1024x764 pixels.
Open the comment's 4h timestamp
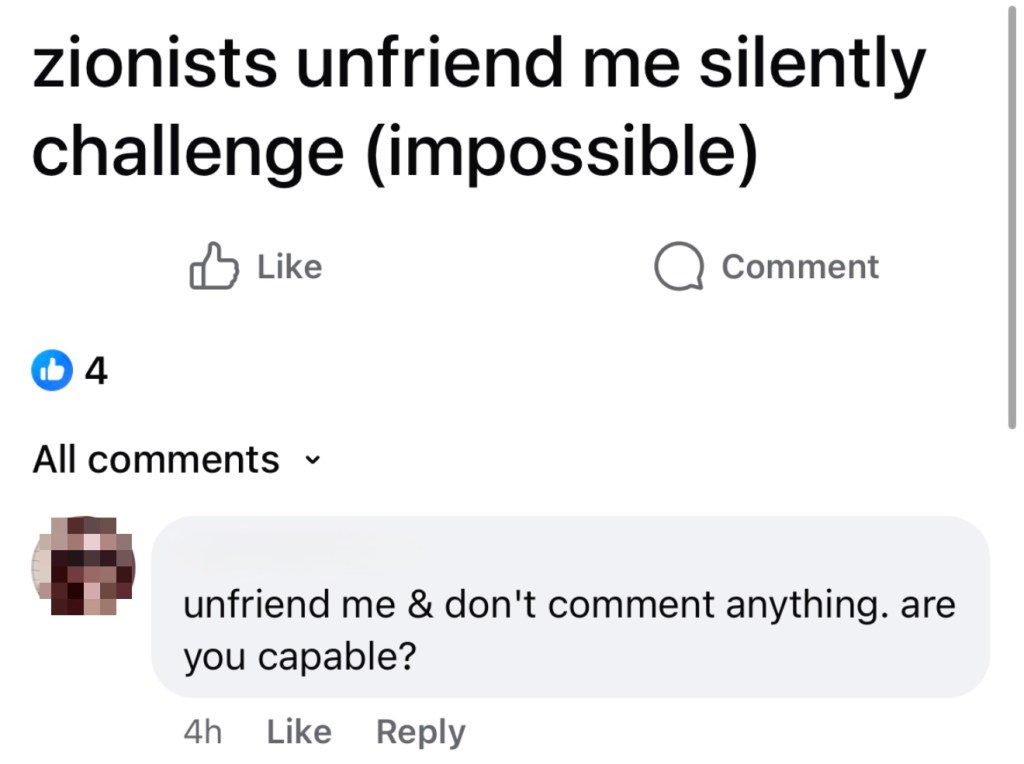click(x=202, y=732)
